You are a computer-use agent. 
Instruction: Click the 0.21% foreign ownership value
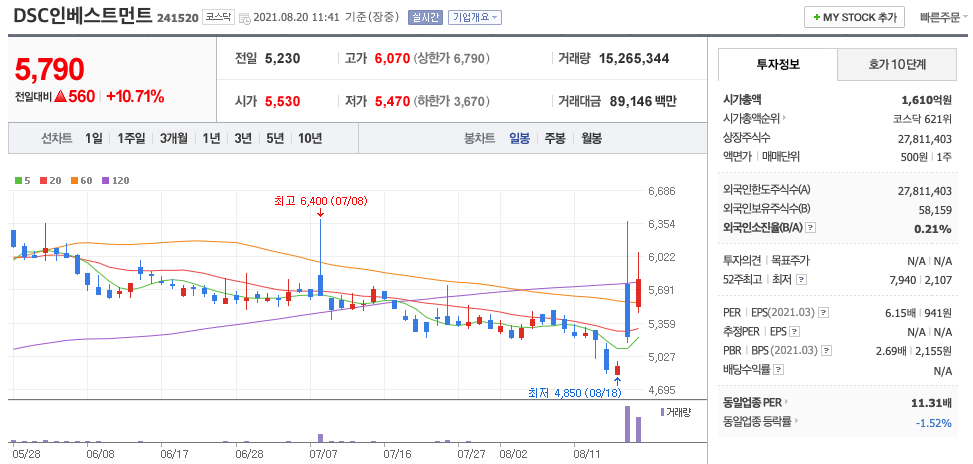tap(933, 229)
